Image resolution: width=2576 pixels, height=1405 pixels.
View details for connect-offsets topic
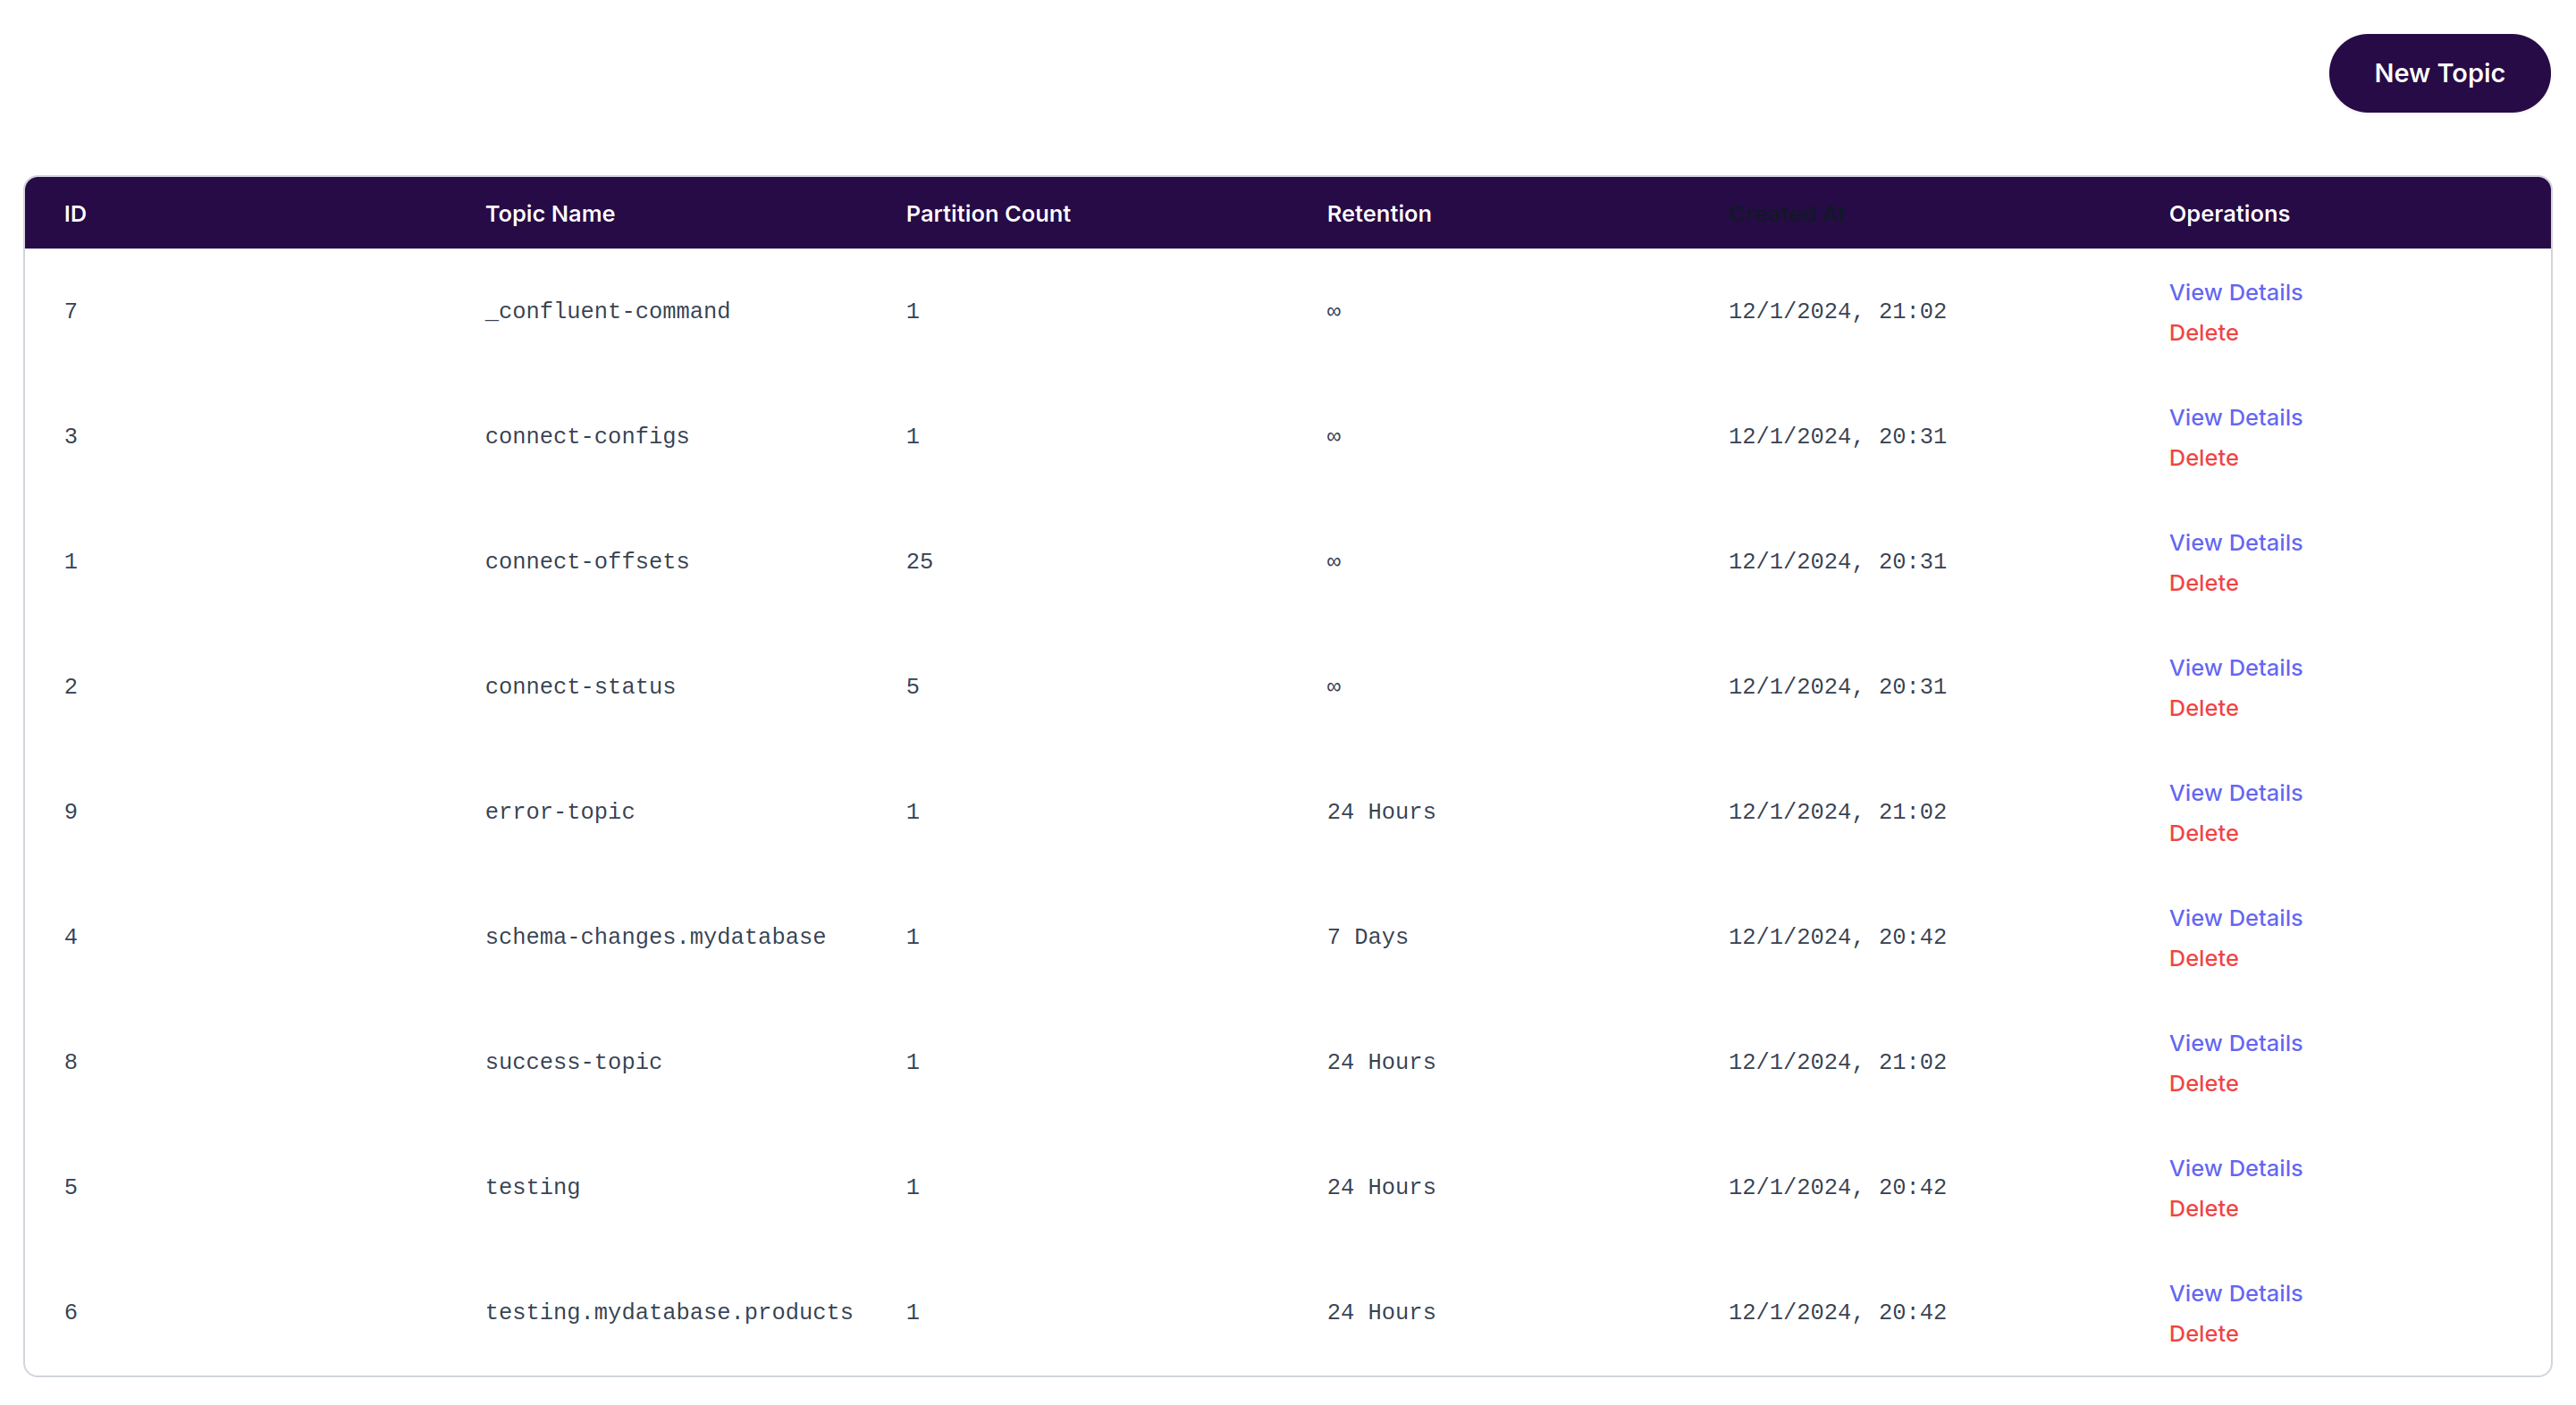[x=2236, y=542]
